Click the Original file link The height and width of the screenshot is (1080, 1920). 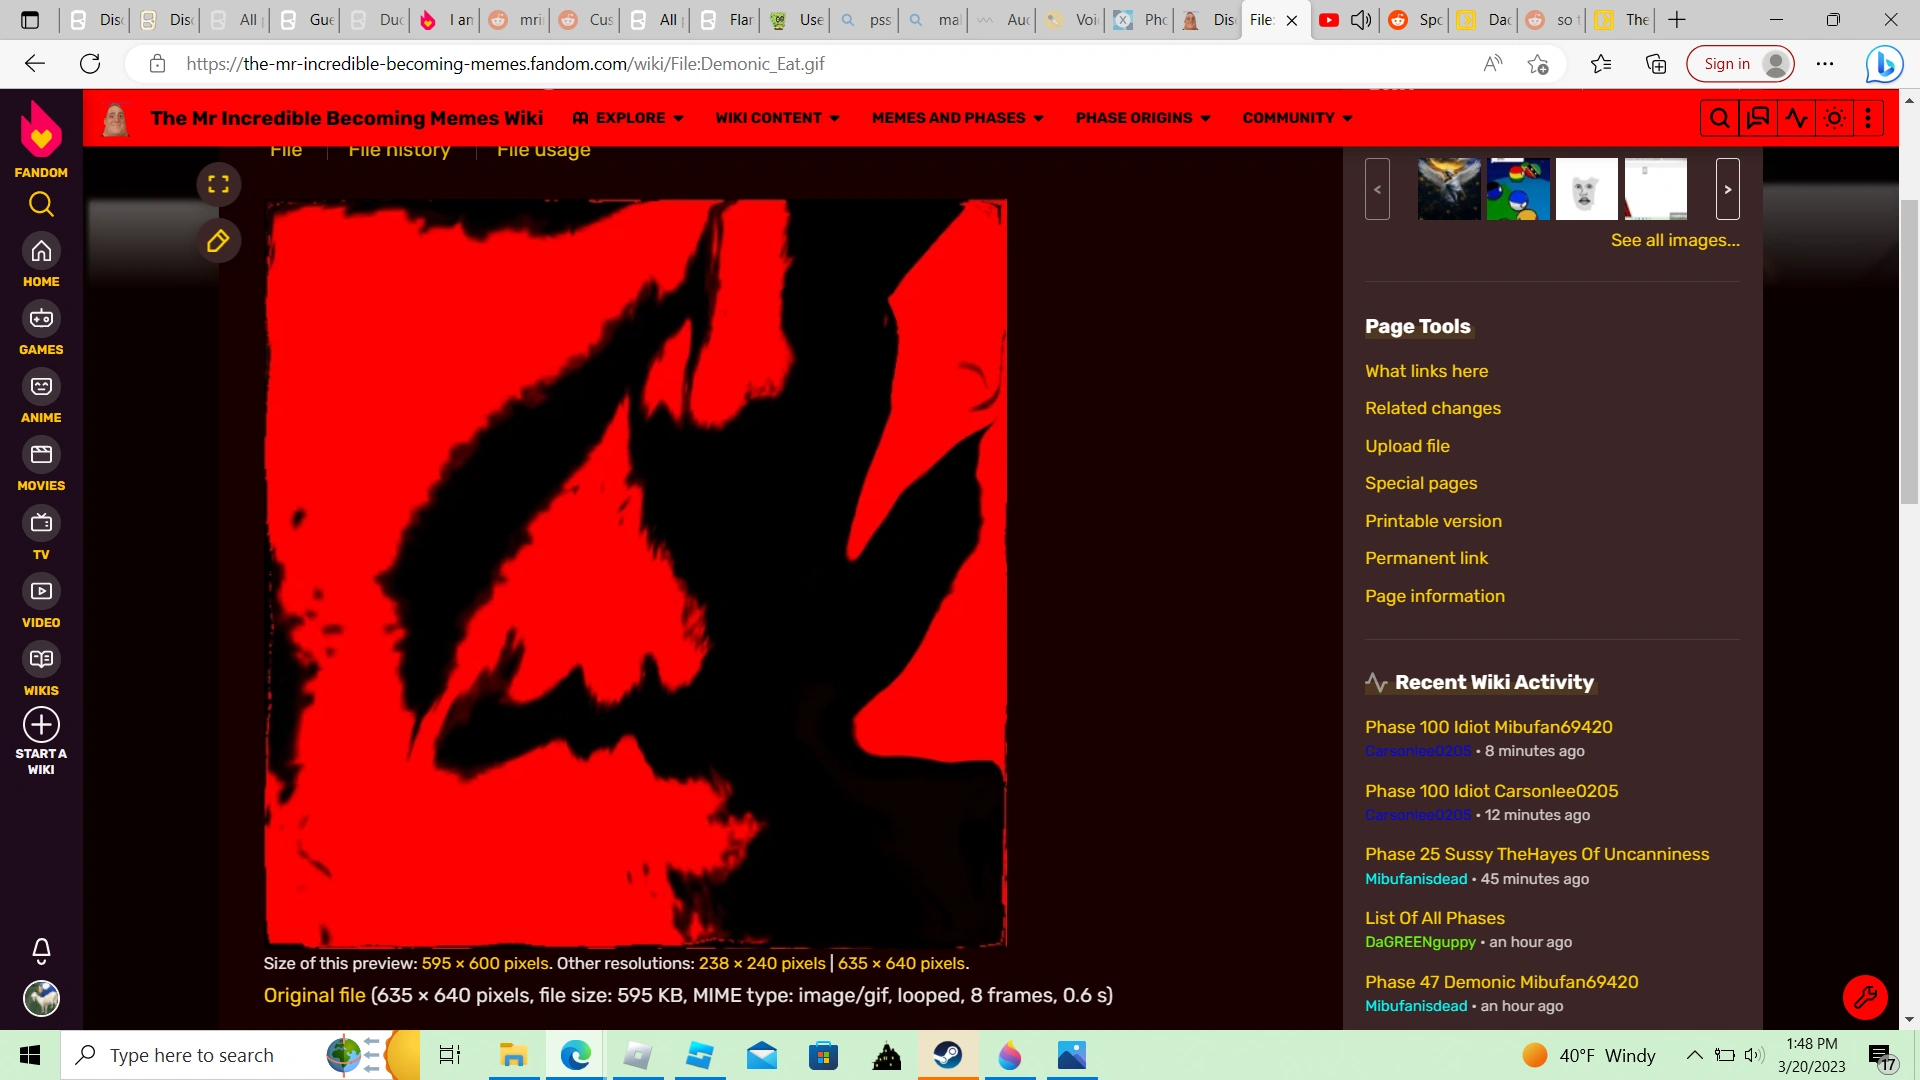[x=314, y=995]
